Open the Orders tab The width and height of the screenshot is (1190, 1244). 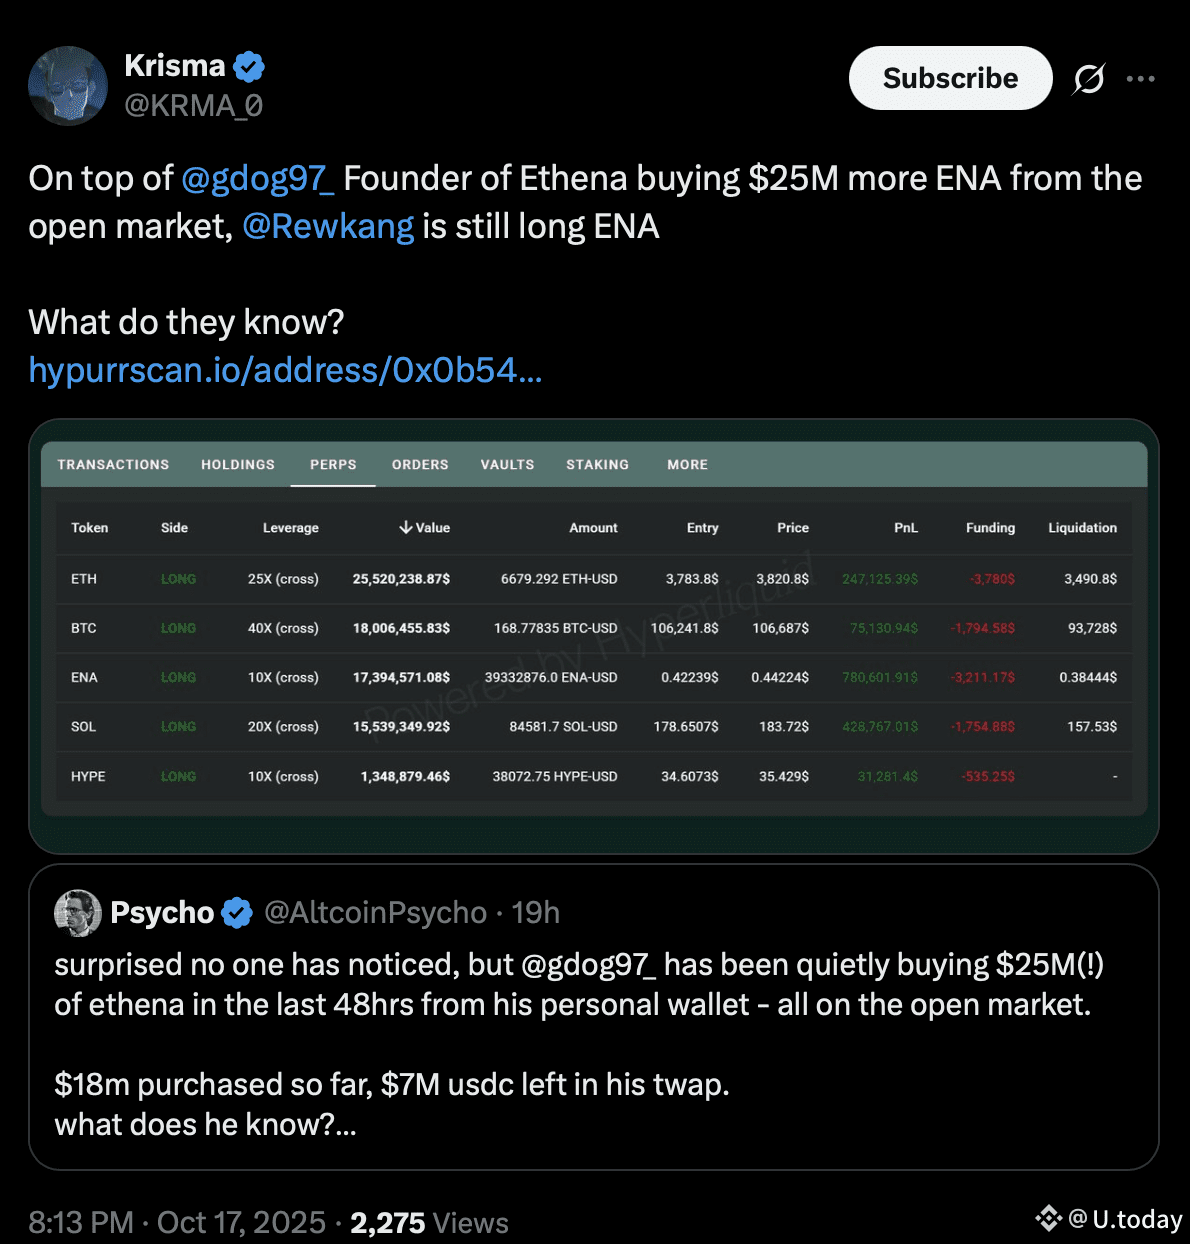click(420, 465)
